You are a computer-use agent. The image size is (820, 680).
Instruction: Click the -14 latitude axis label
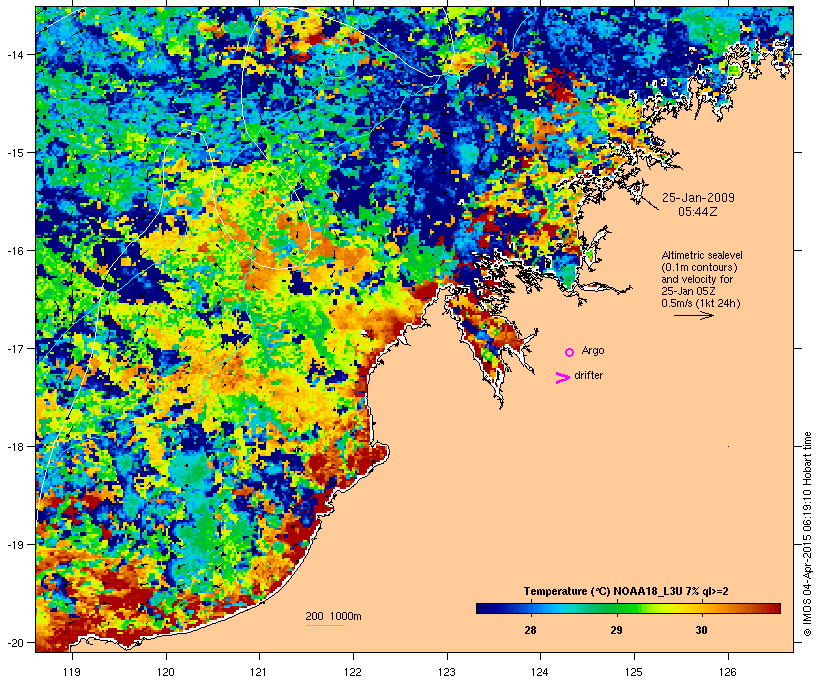point(14,54)
